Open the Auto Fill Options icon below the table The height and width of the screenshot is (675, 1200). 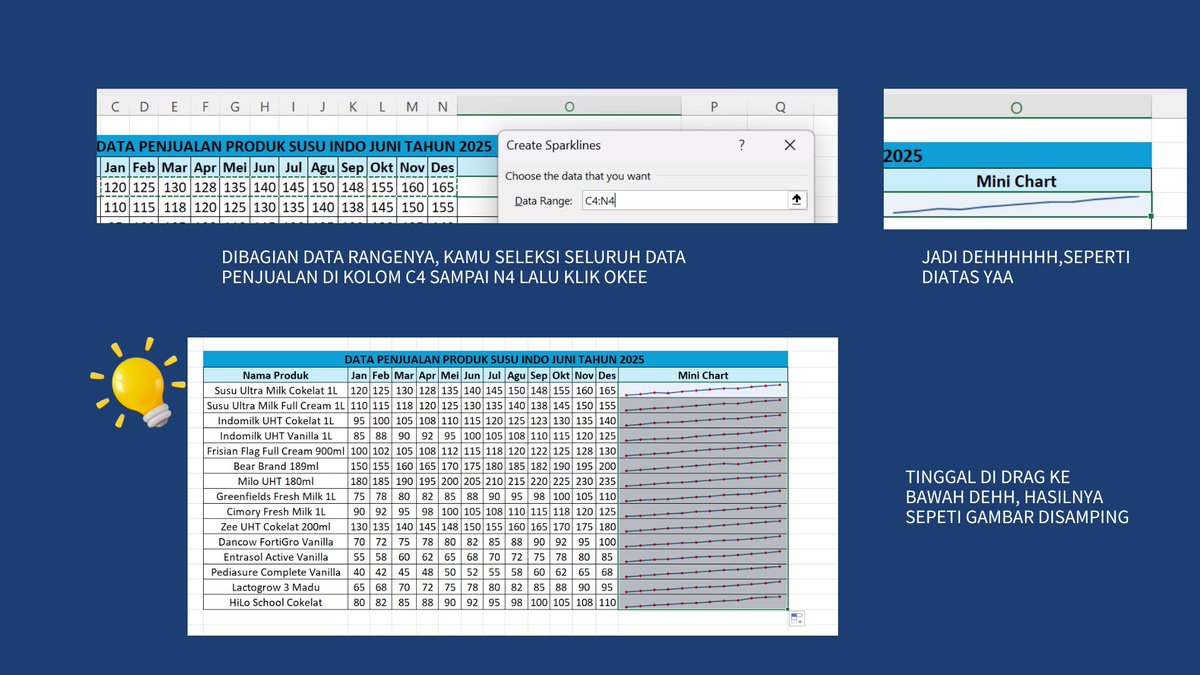(797, 618)
